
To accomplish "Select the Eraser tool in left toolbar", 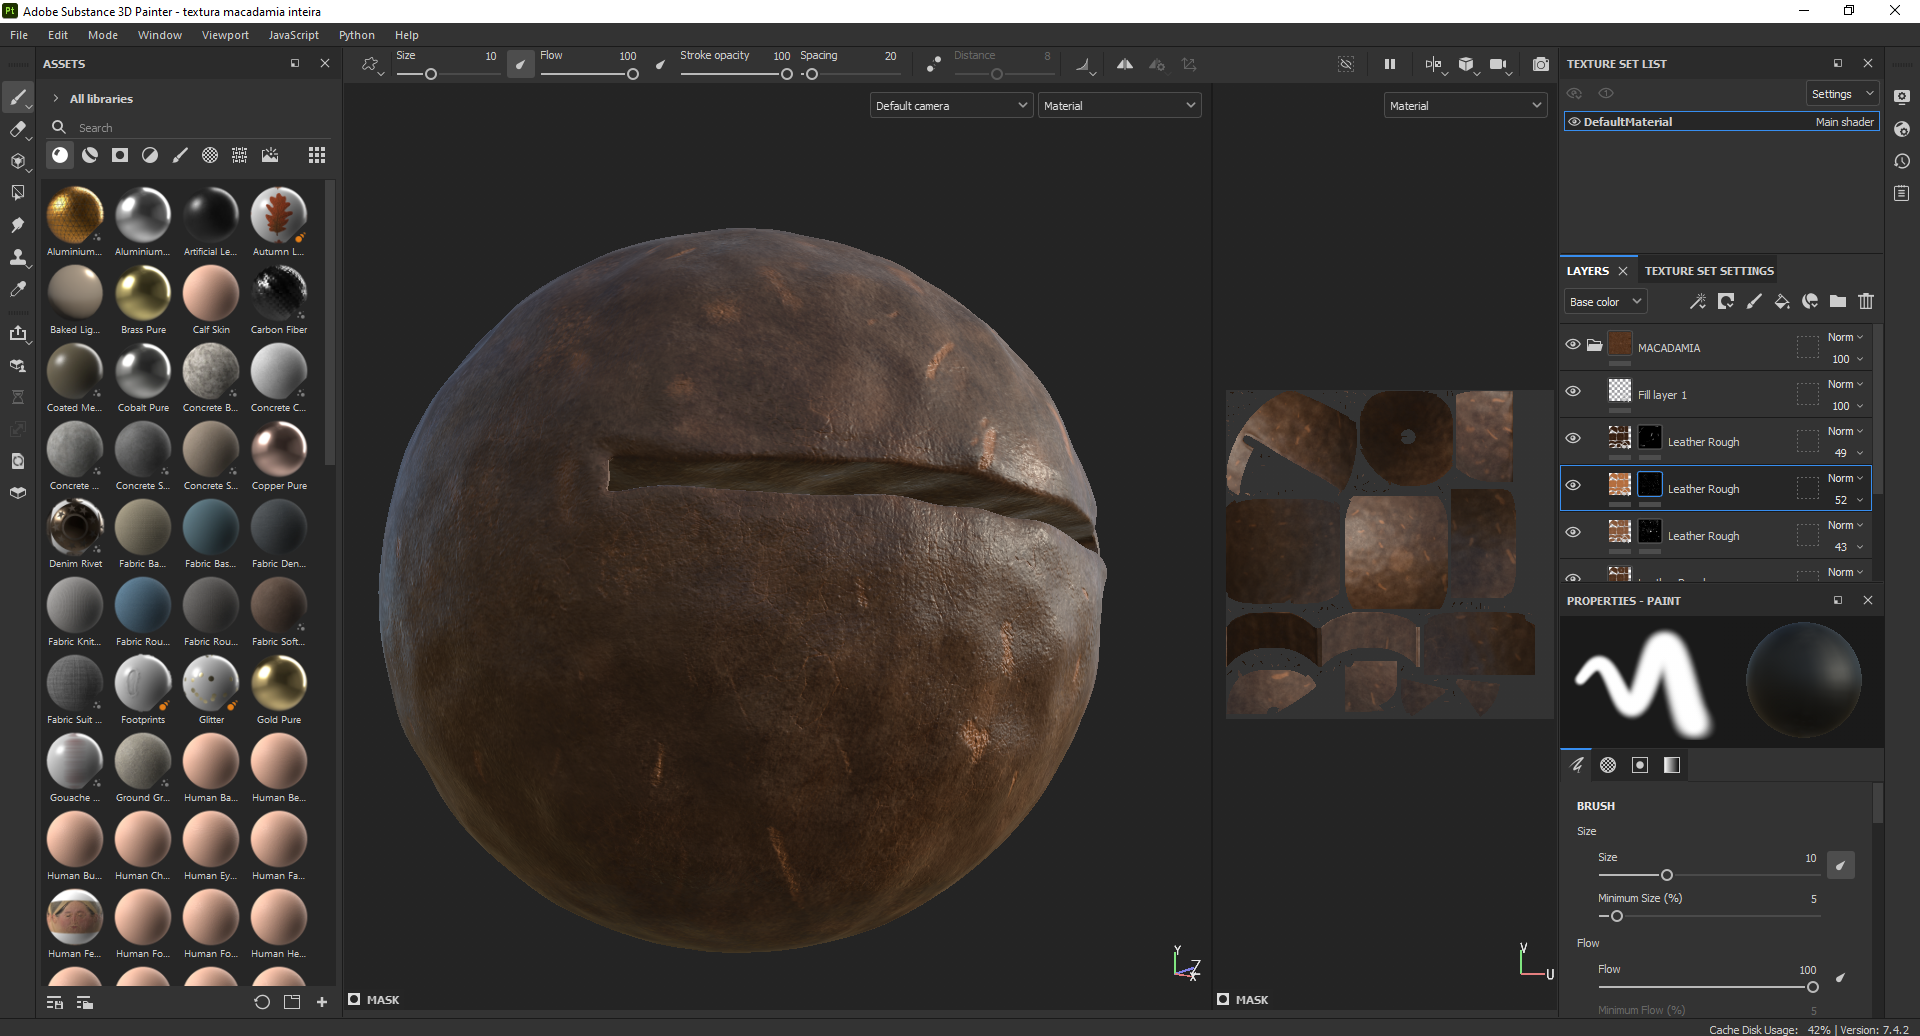I will [17, 129].
